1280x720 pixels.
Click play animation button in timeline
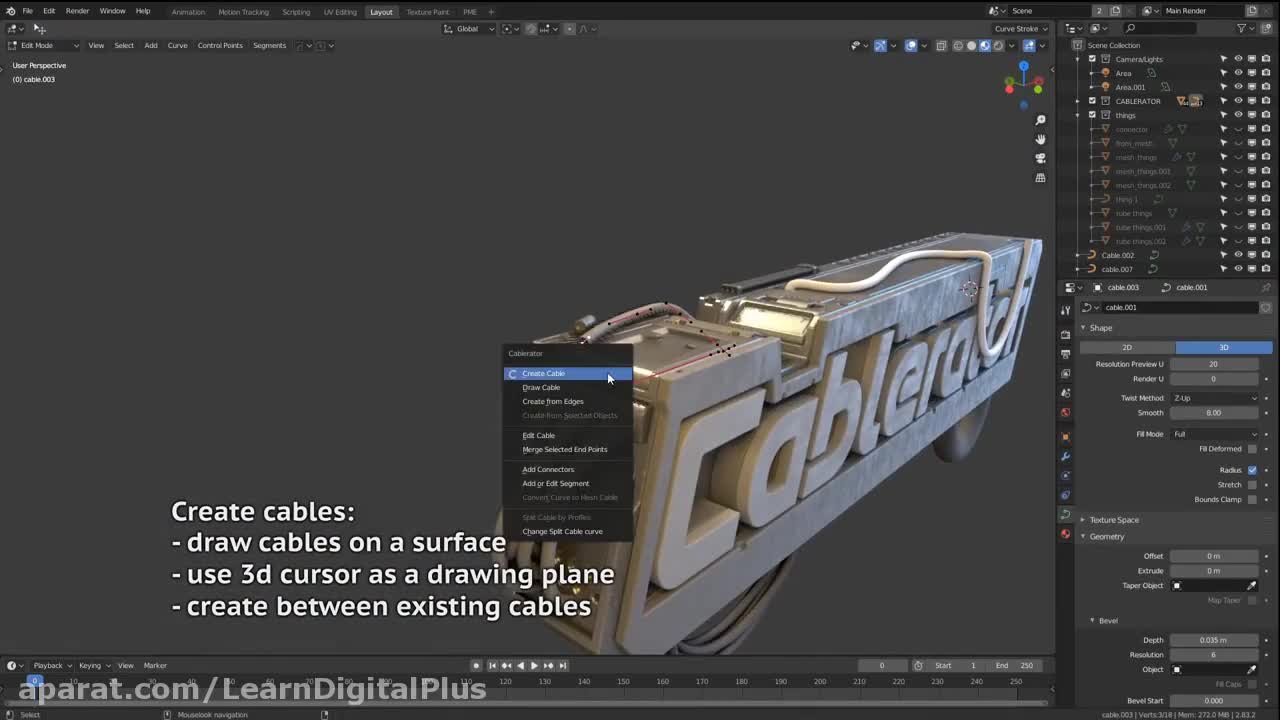pyautogui.click(x=534, y=665)
